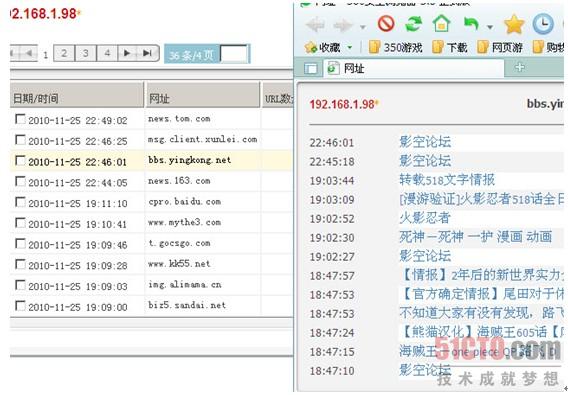Open a new tab with plus button

coord(520,67)
